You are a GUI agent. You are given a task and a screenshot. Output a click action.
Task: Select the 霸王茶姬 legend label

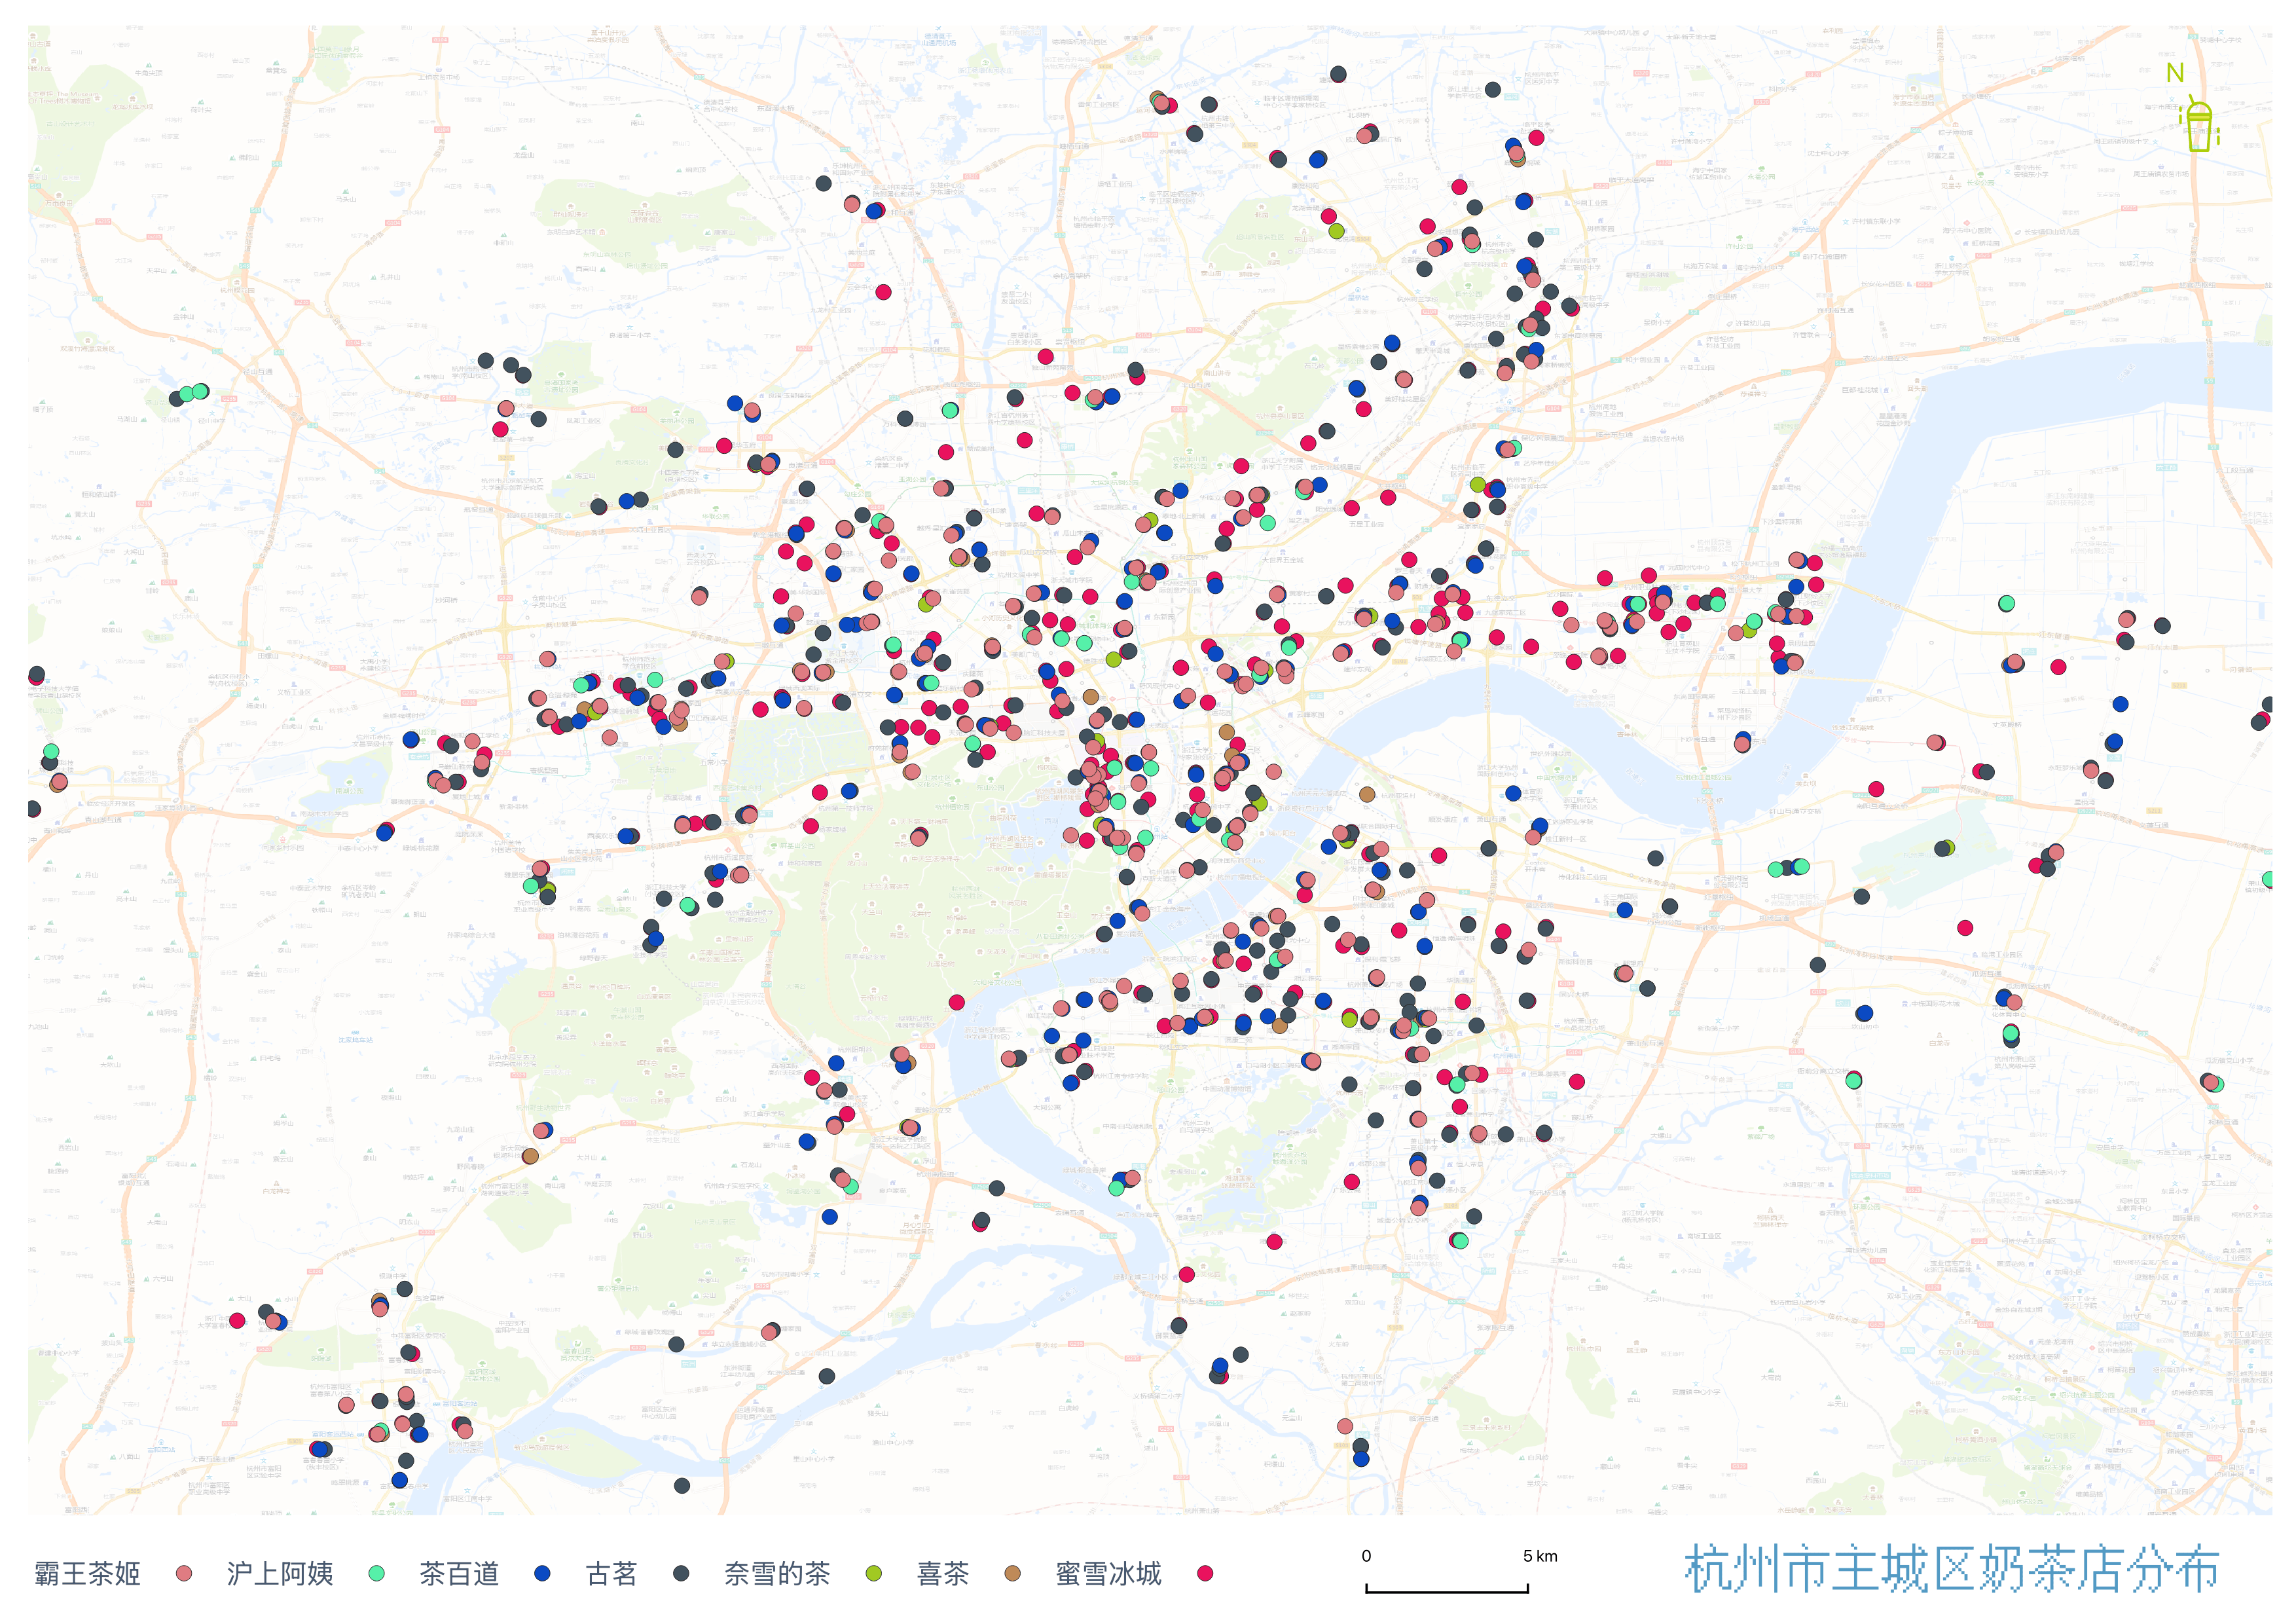pos(87,1573)
